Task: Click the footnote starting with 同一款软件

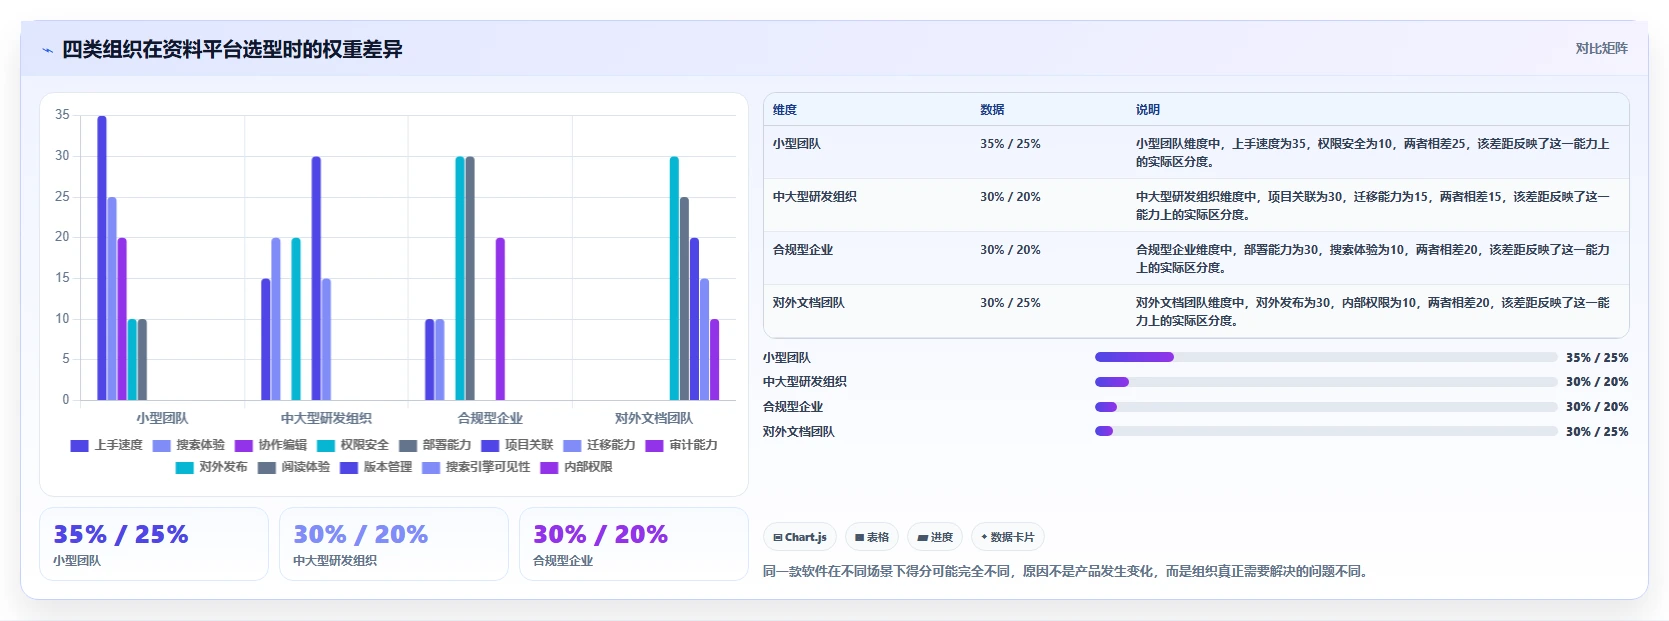Action: [x=1067, y=572]
